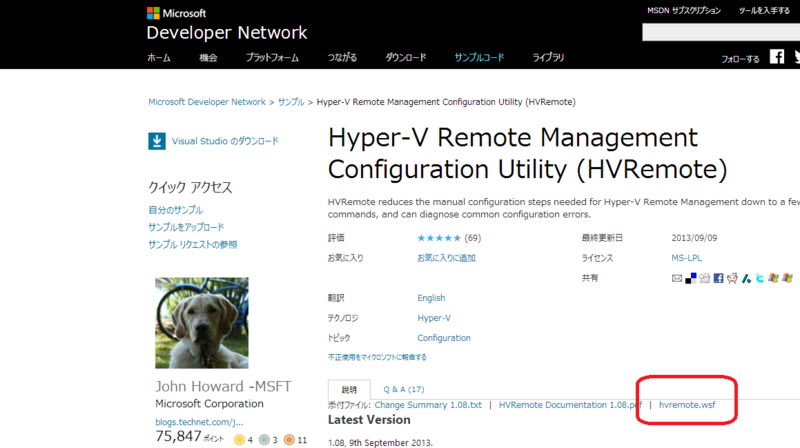This screenshot has height=448, width=800.
Task: Open the Hyper-V technology link
Action: pyautogui.click(x=434, y=318)
